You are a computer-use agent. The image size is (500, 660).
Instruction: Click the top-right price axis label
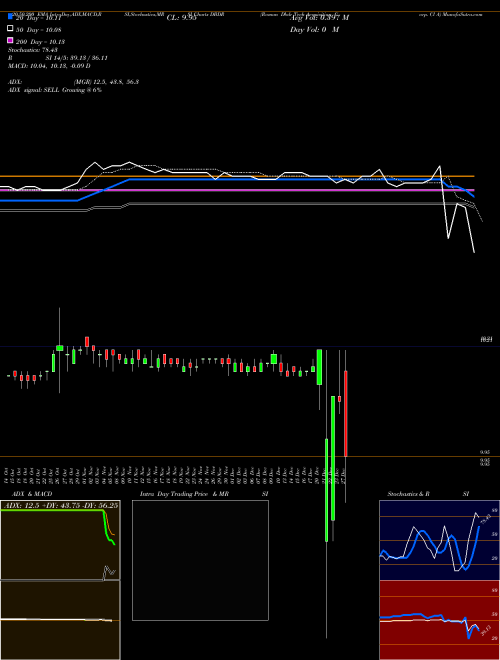click(x=486, y=339)
